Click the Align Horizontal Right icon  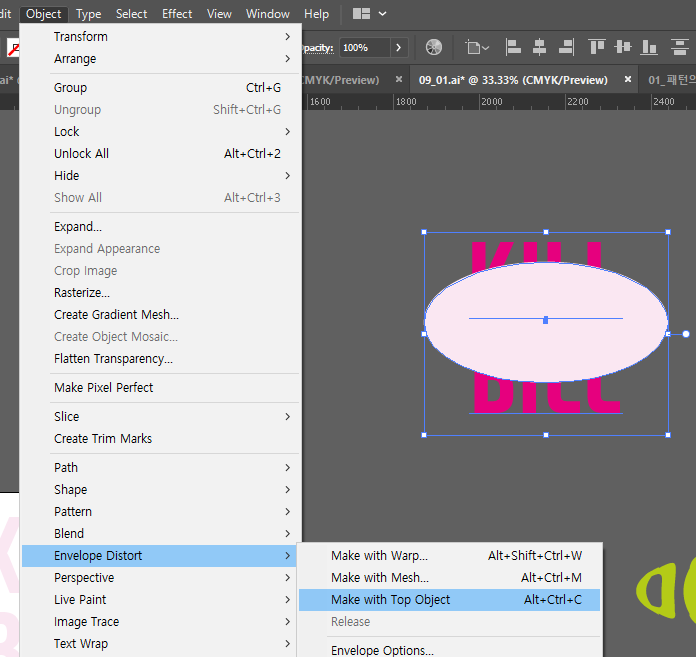click(566, 47)
